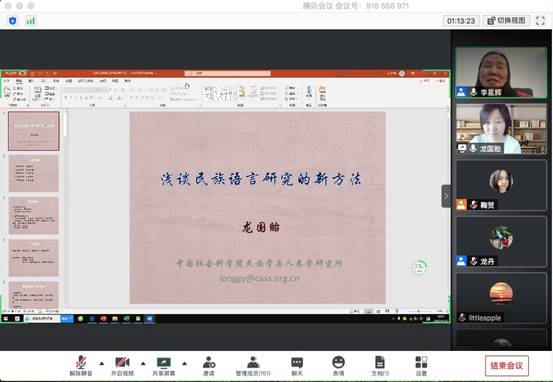Expand share options arrow beside 共享屏幕
Image resolution: width=553 pixels, height=382 pixels.
click(x=184, y=363)
